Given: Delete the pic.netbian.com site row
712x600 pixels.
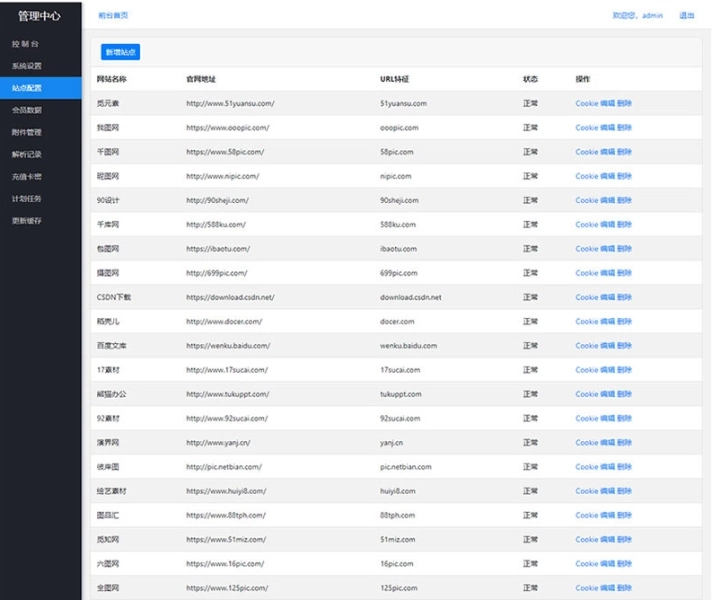Looking at the screenshot, I should click(x=624, y=467).
